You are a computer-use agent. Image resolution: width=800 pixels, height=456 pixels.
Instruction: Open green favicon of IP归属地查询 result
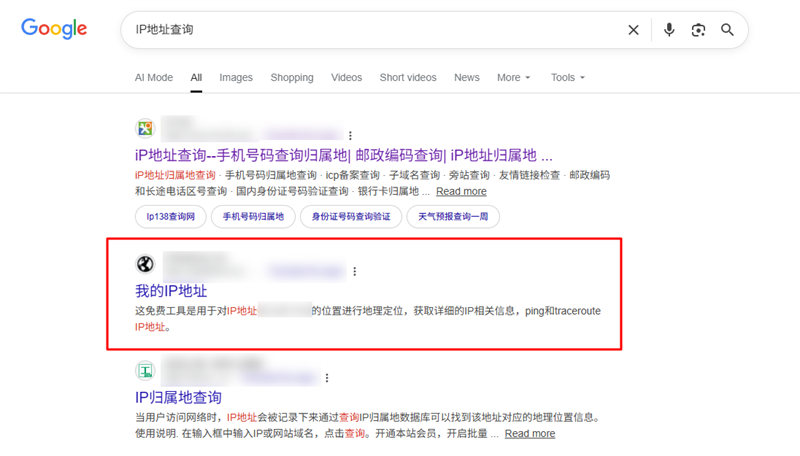145,371
